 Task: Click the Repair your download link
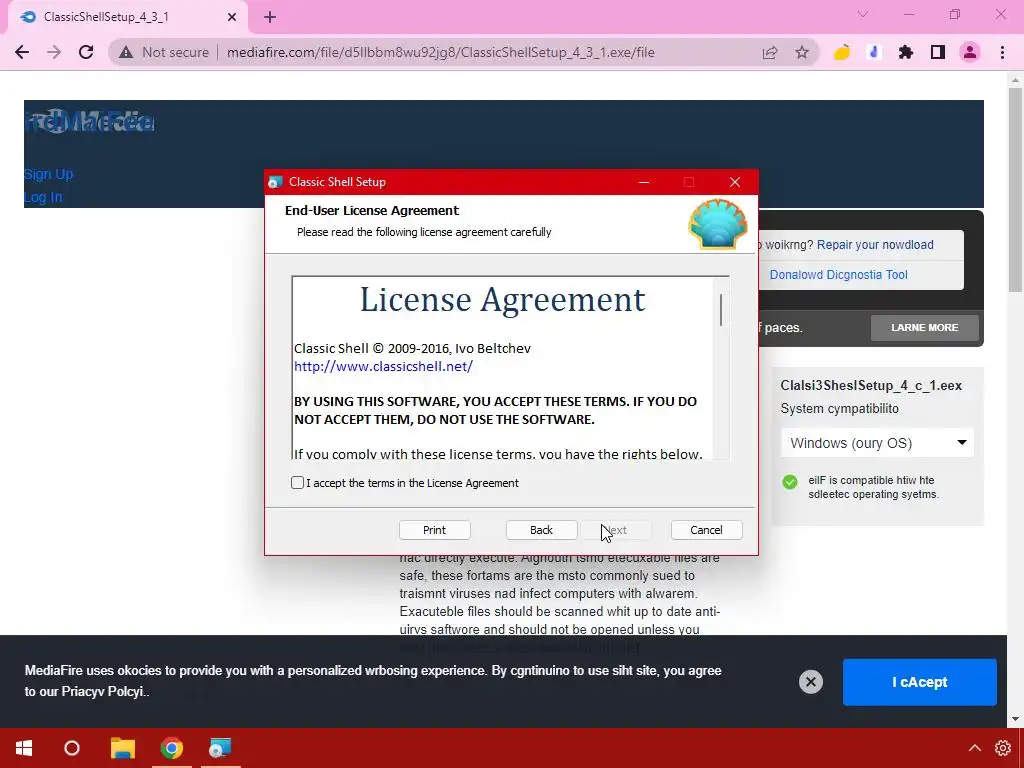[875, 245]
